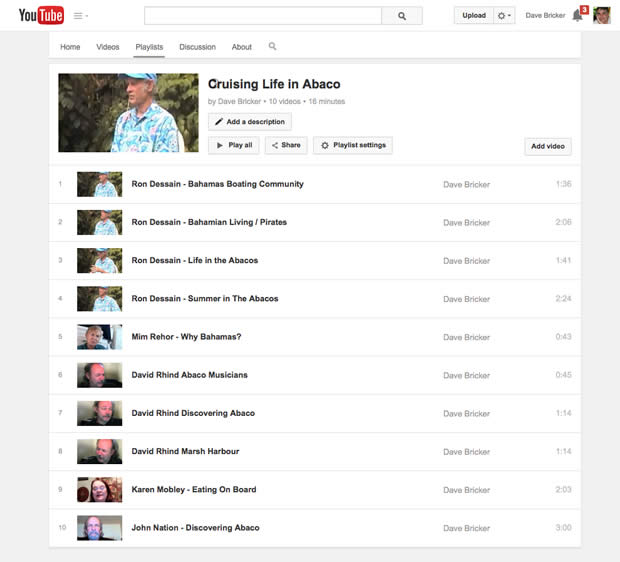This screenshot has width=620, height=562.
Task: Click Add a description pencil button
Action: tap(250, 122)
